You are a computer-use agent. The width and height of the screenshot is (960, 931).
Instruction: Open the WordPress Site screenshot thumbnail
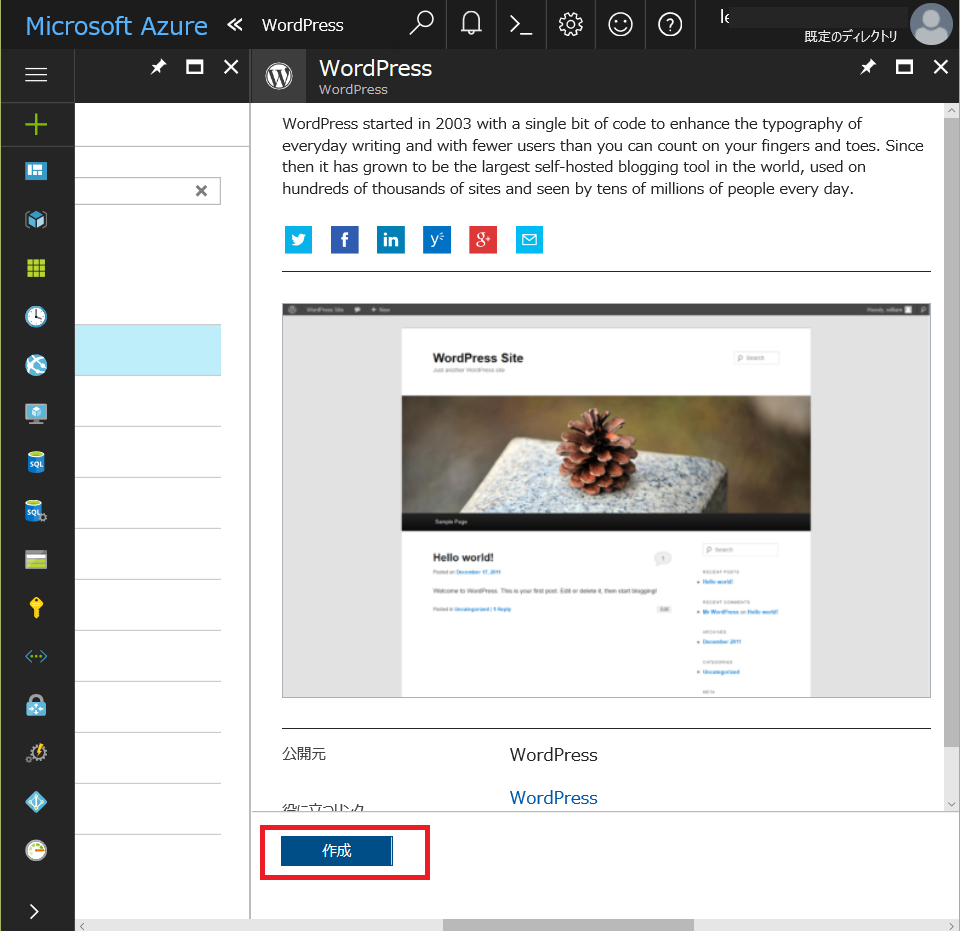tap(606, 500)
